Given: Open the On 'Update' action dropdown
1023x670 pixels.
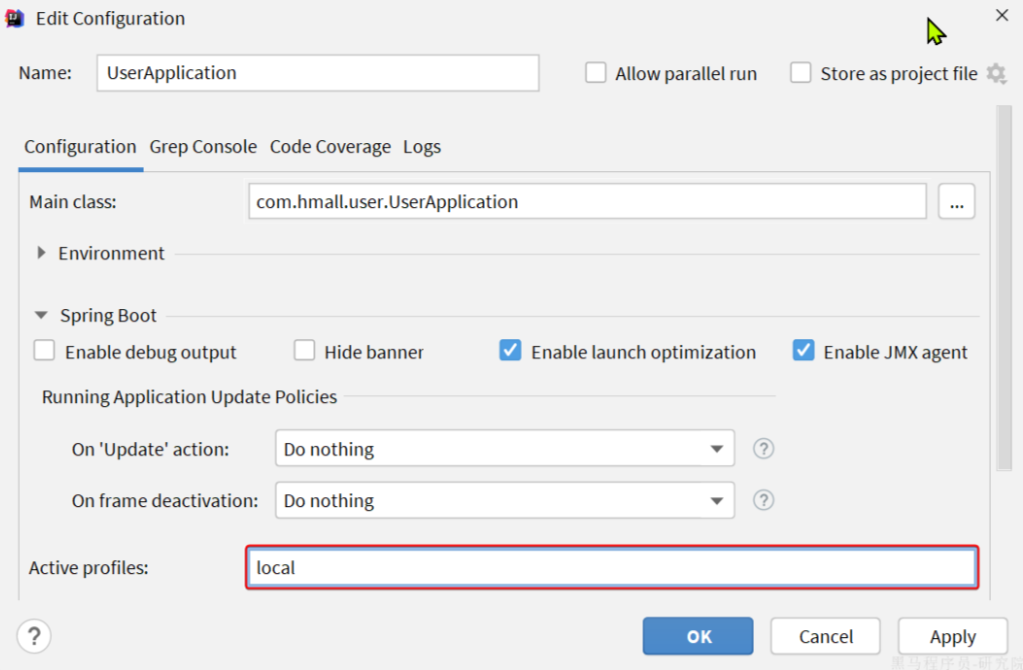Looking at the screenshot, I should pyautogui.click(x=504, y=449).
